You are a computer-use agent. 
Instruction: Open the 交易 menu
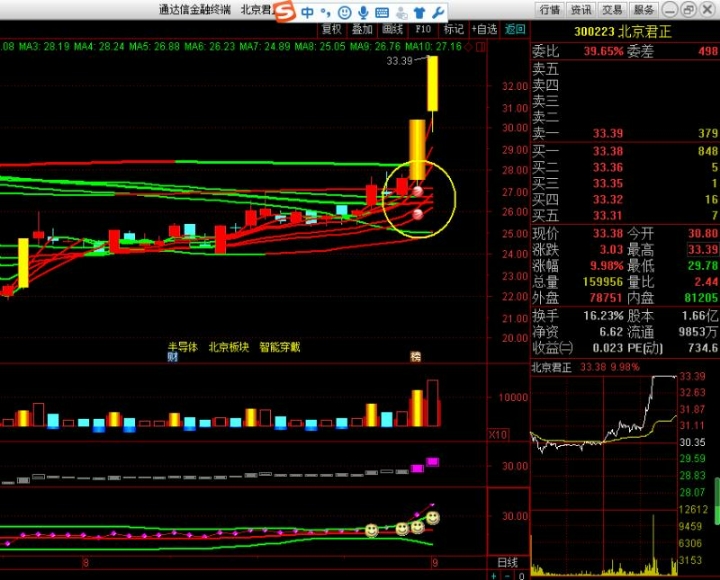click(612, 10)
